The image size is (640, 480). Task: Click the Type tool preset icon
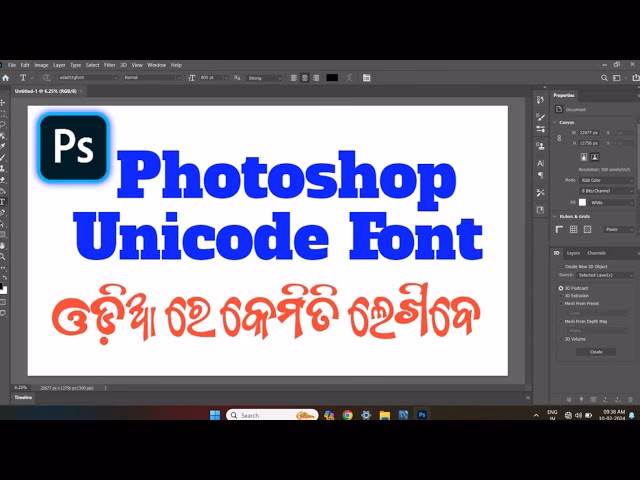[23, 78]
